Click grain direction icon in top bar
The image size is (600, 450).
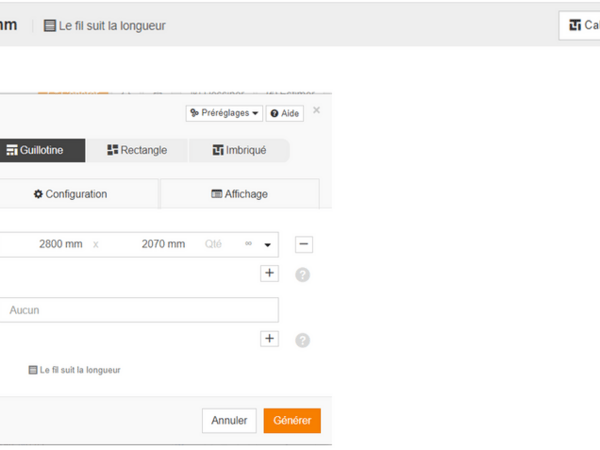tap(50, 26)
